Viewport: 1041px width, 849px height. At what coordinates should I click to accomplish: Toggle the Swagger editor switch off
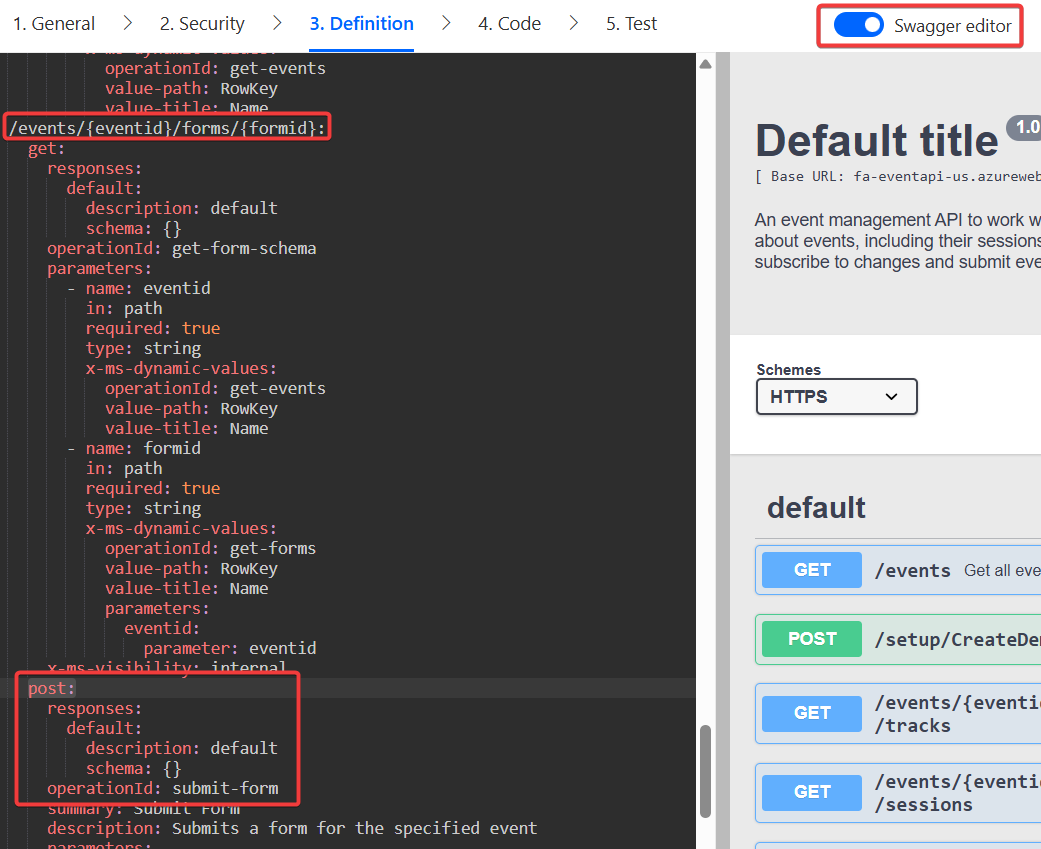pyautogui.click(x=859, y=25)
